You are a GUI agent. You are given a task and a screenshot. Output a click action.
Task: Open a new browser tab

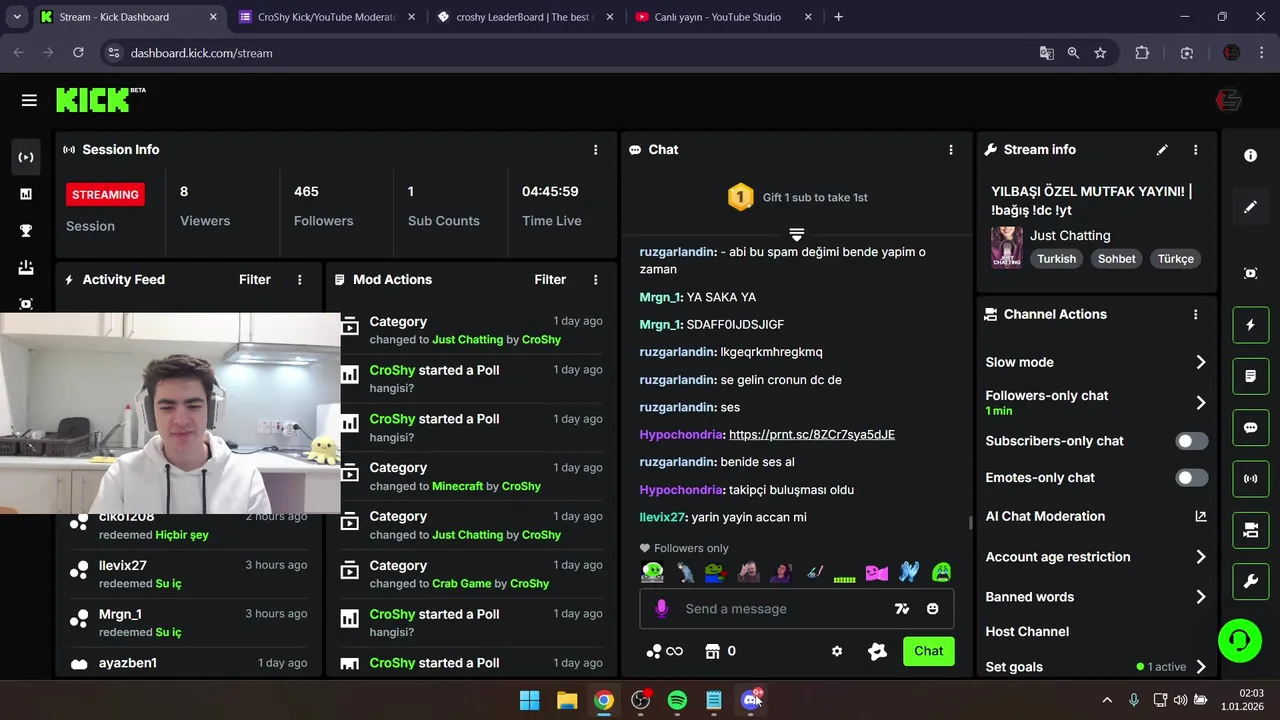click(838, 17)
